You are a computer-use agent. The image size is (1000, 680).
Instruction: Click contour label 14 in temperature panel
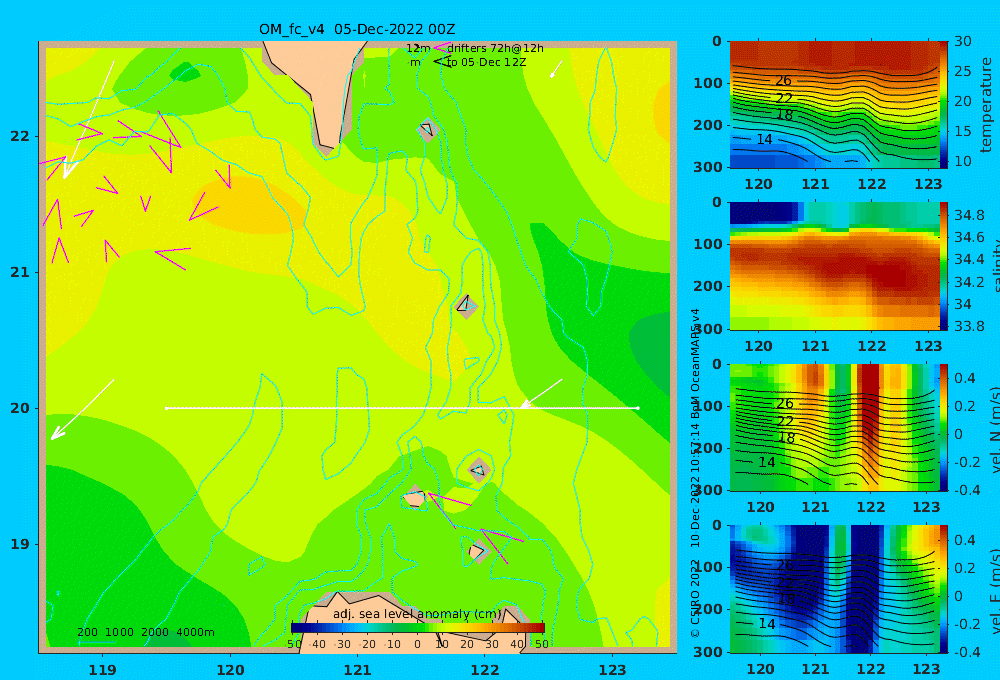[x=764, y=139]
